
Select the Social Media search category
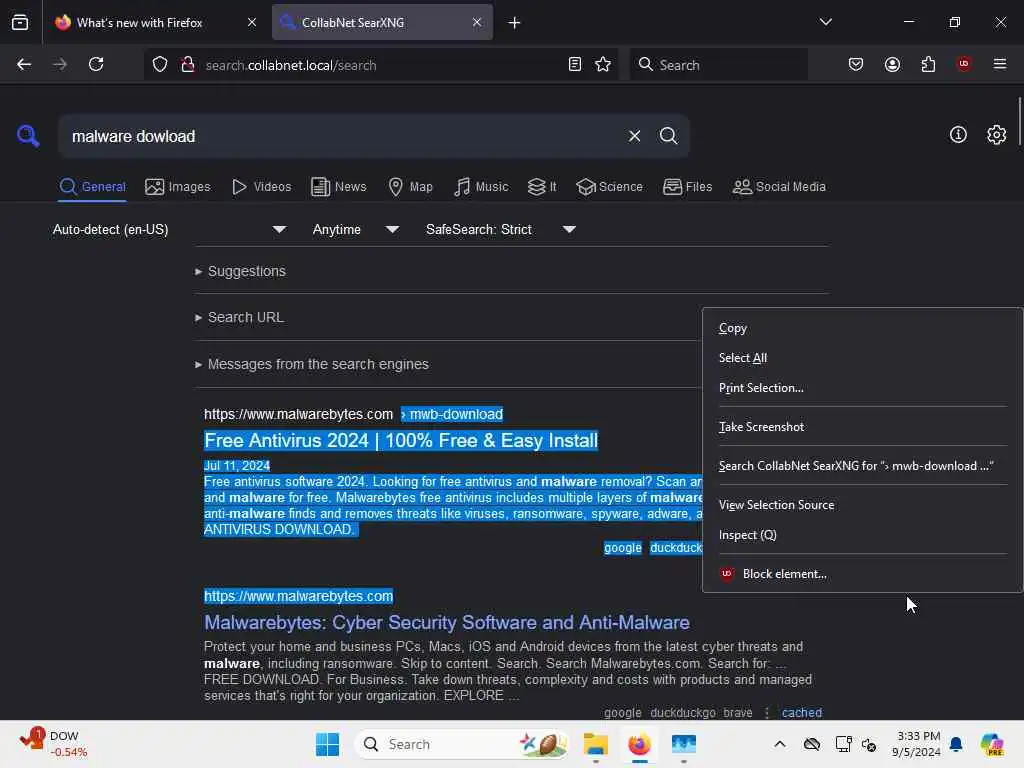pyautogui.click(x=778, y=187)
